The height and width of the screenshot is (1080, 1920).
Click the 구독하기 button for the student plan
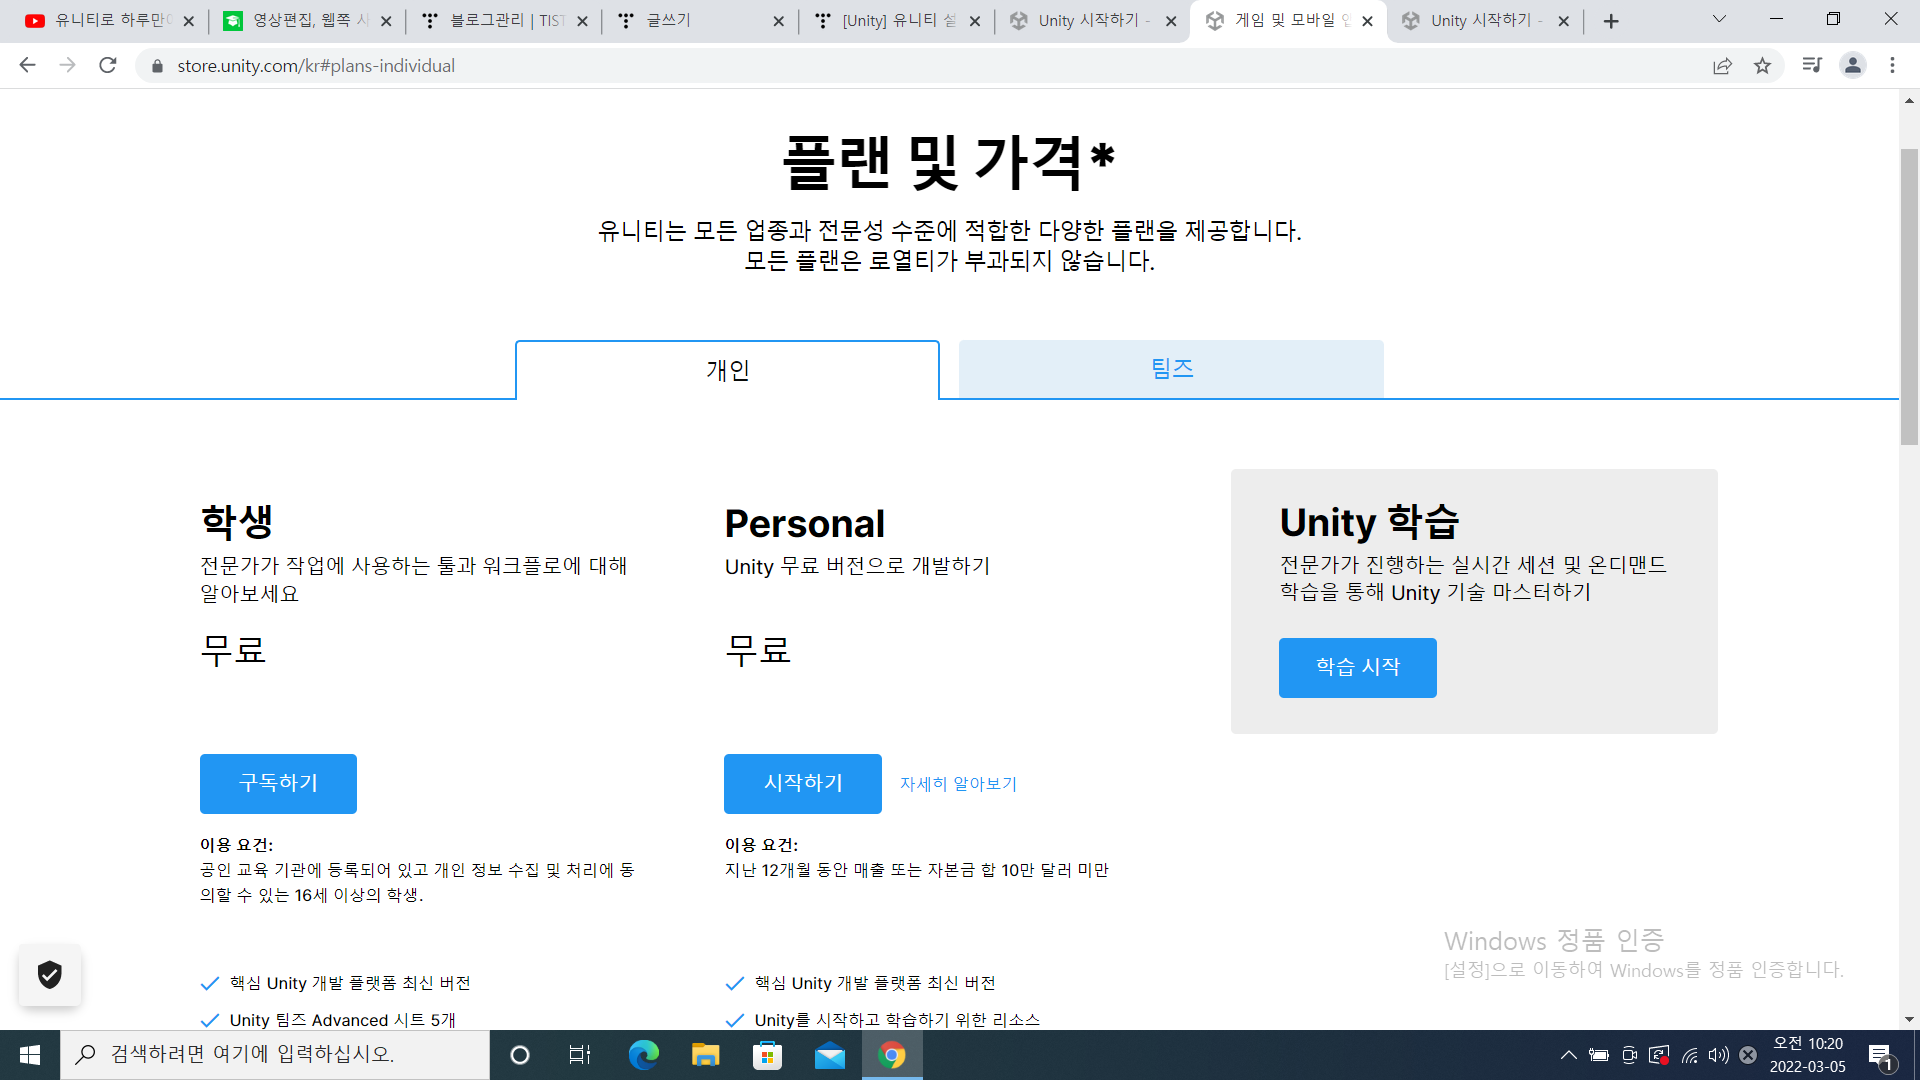point(278,783)
